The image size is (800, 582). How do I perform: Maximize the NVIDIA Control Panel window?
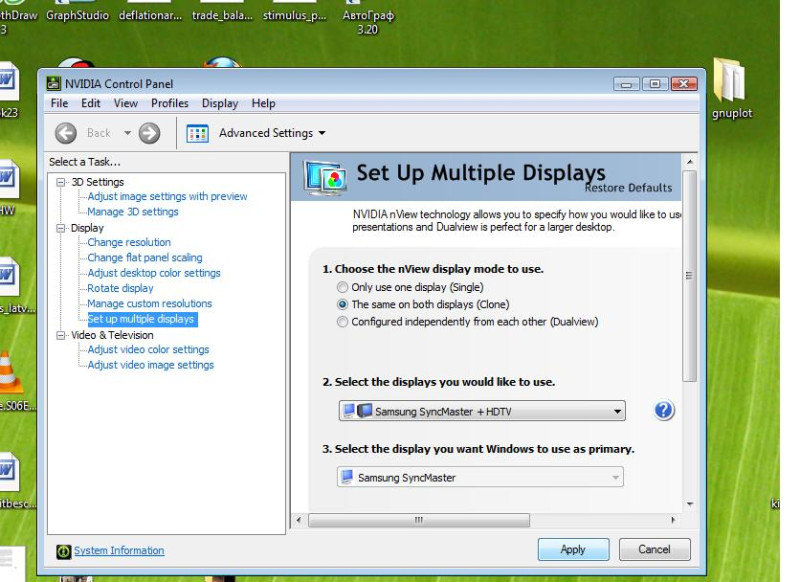click(655, 84)
